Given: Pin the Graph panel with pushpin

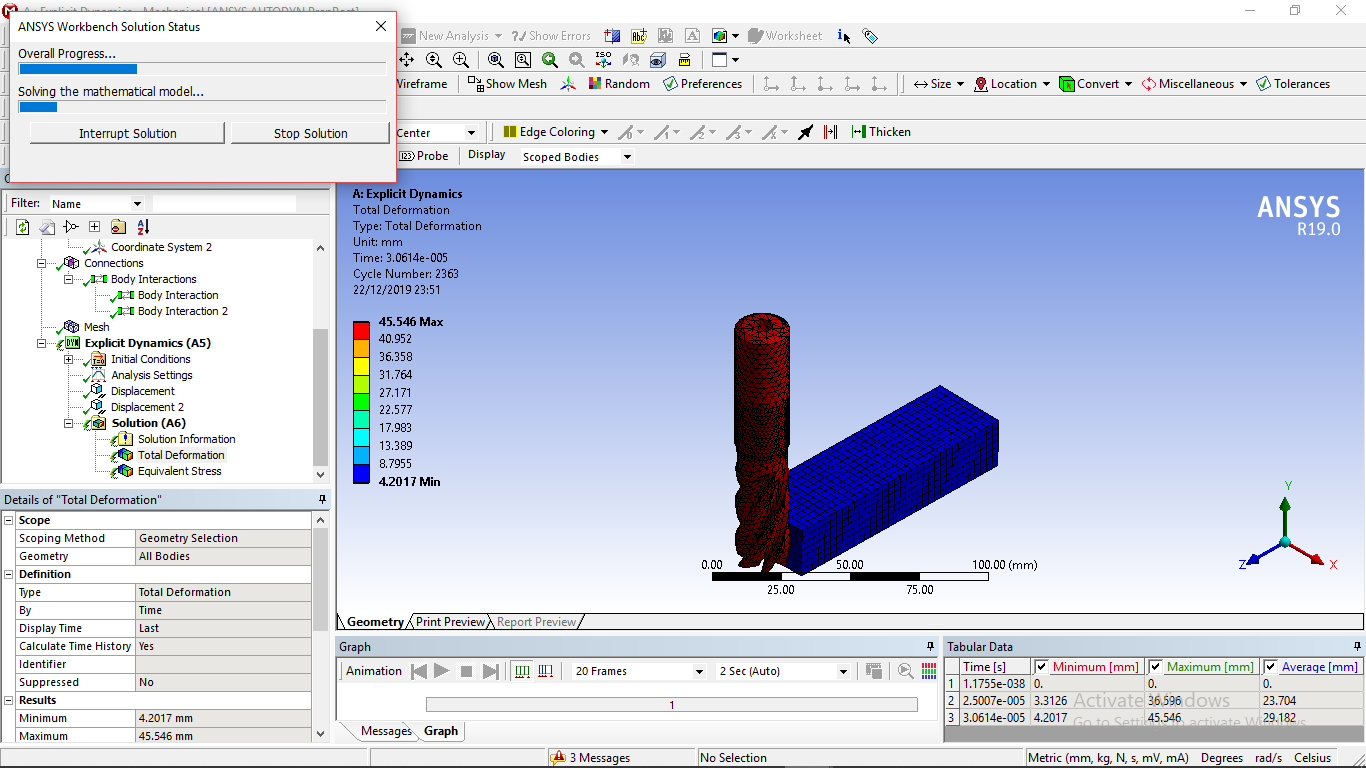Looking at the screenshot, I should [929, 647].
